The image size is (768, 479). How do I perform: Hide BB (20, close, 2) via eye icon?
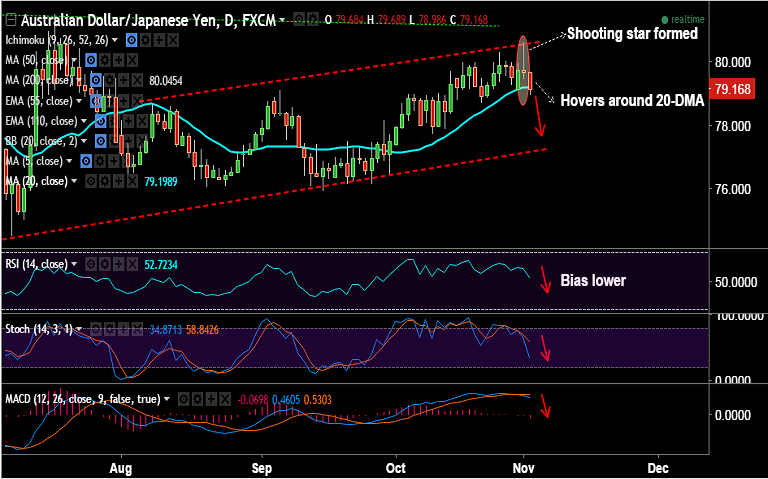coord(100,141)
